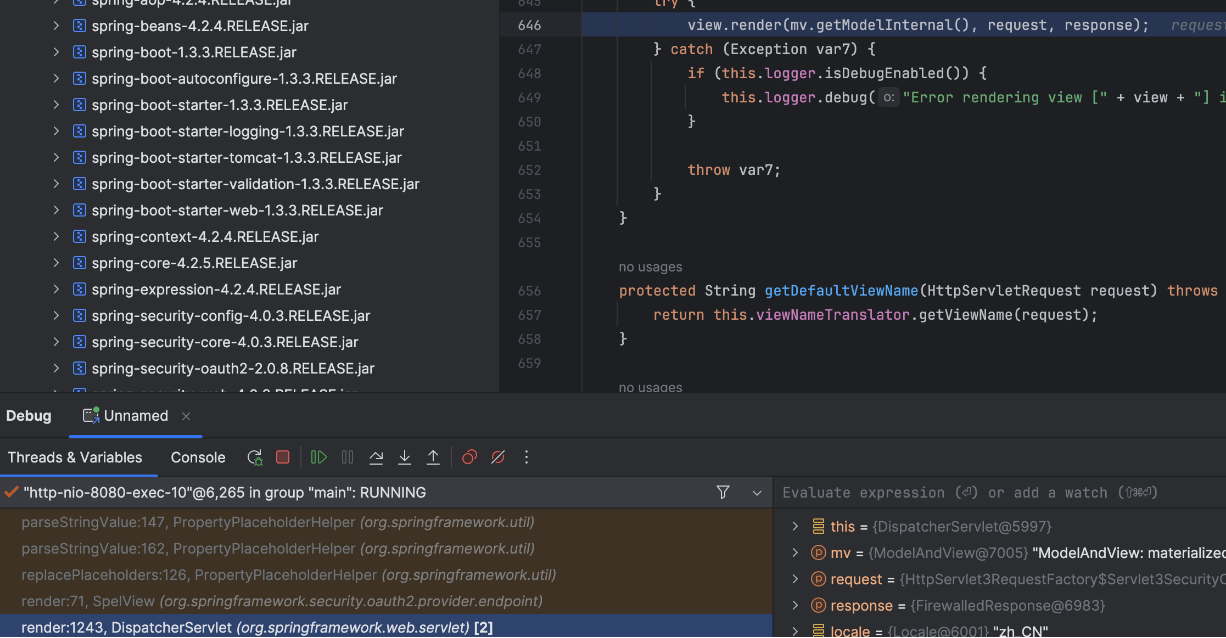Expand the response FirewalledResponse variable
Image resolution: width=1226 pixels, height=638 pixels.
coord(795,605)
